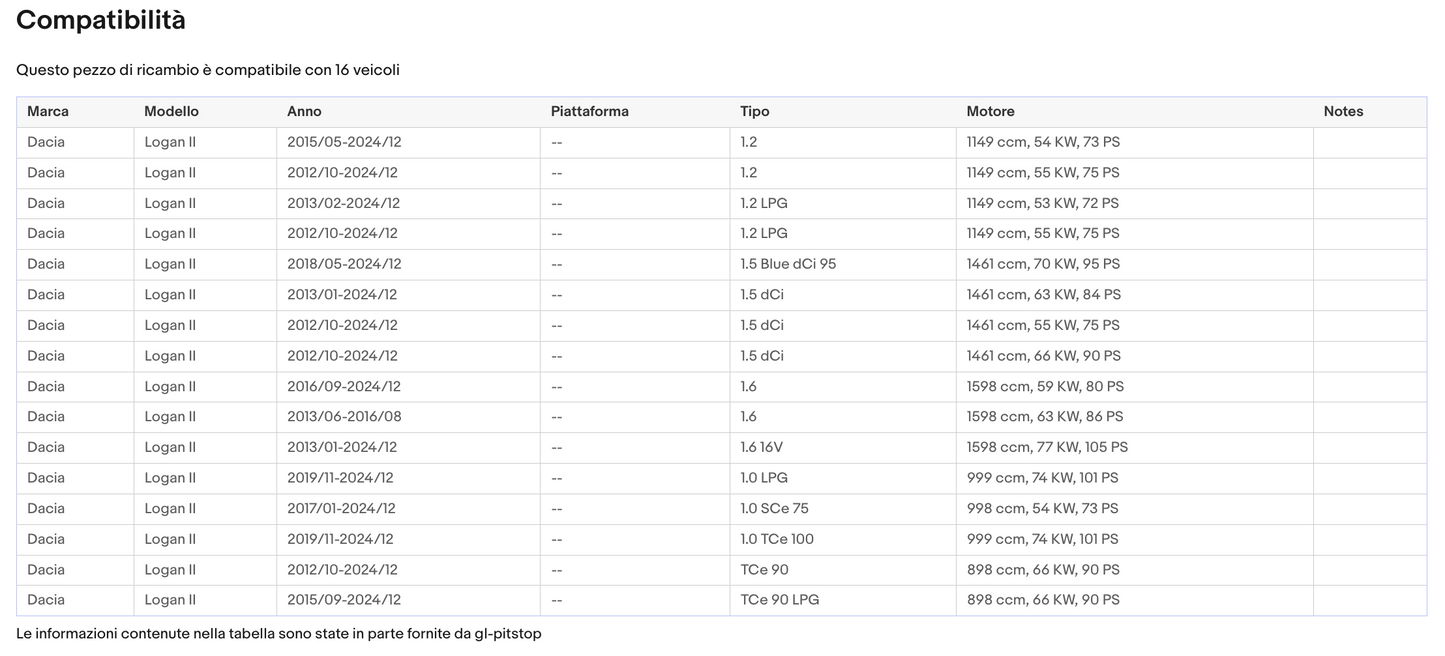Select the 1461 ccm, 70 KW, 95 PS cell
The height and width of the screenshot is (656, 1445).
click(x=1043, y=264)
